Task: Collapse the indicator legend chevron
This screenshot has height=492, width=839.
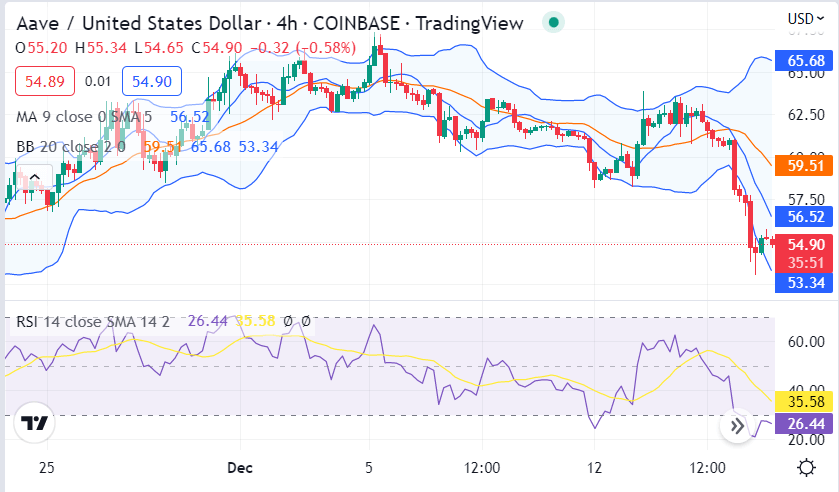Action: [x=35, y=177]
